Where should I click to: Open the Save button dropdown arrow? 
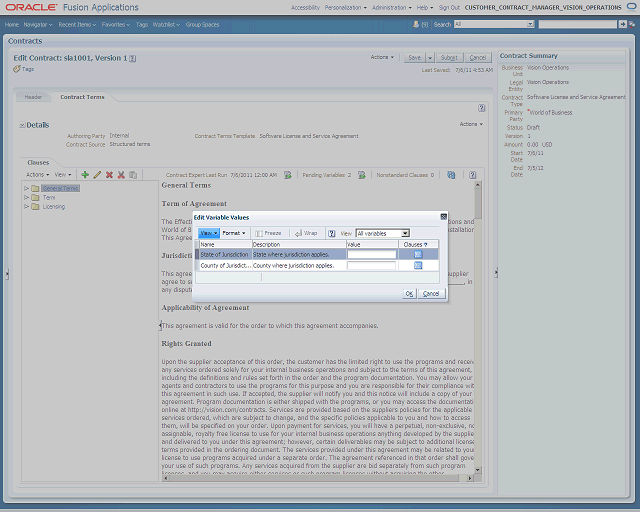[x=430, y=58]
